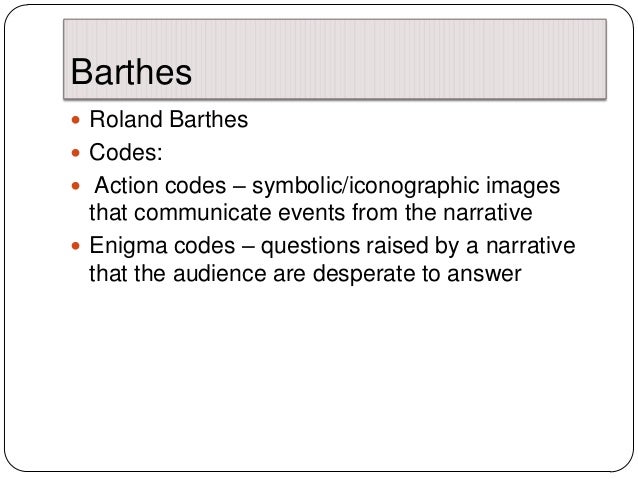This screenshot has width=638, height=479.
Task: Click the slide title "Barthes"
Action: 131,72
